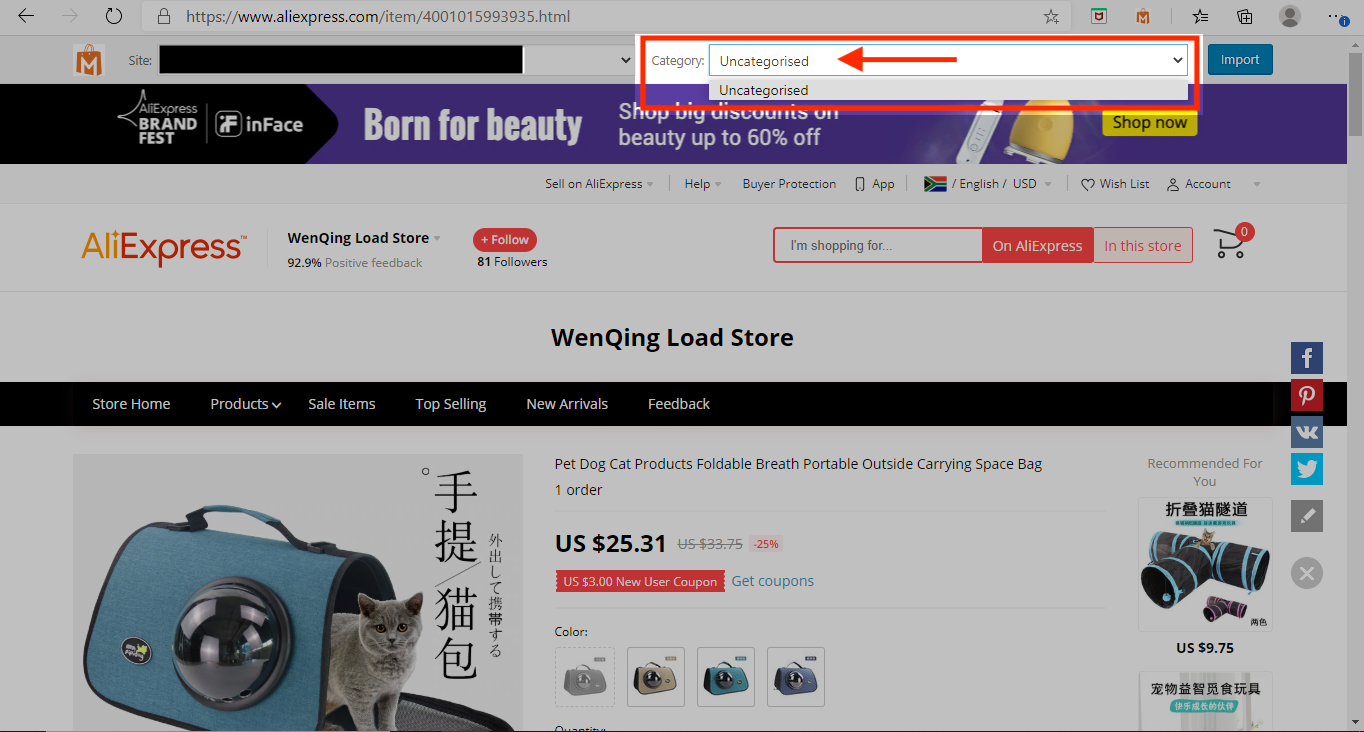
Task: Search On AliExpress button
Action: 1037,246
